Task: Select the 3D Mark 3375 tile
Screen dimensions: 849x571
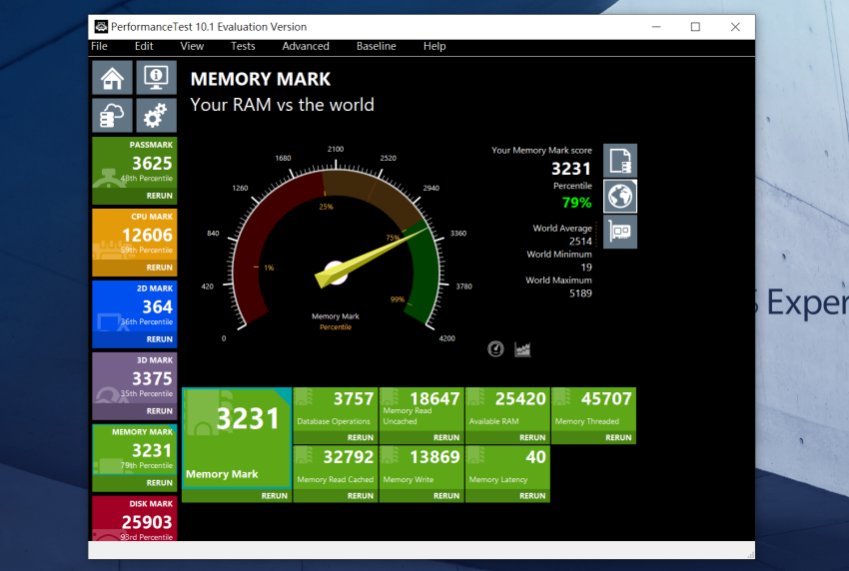Action: coord(134,378)
